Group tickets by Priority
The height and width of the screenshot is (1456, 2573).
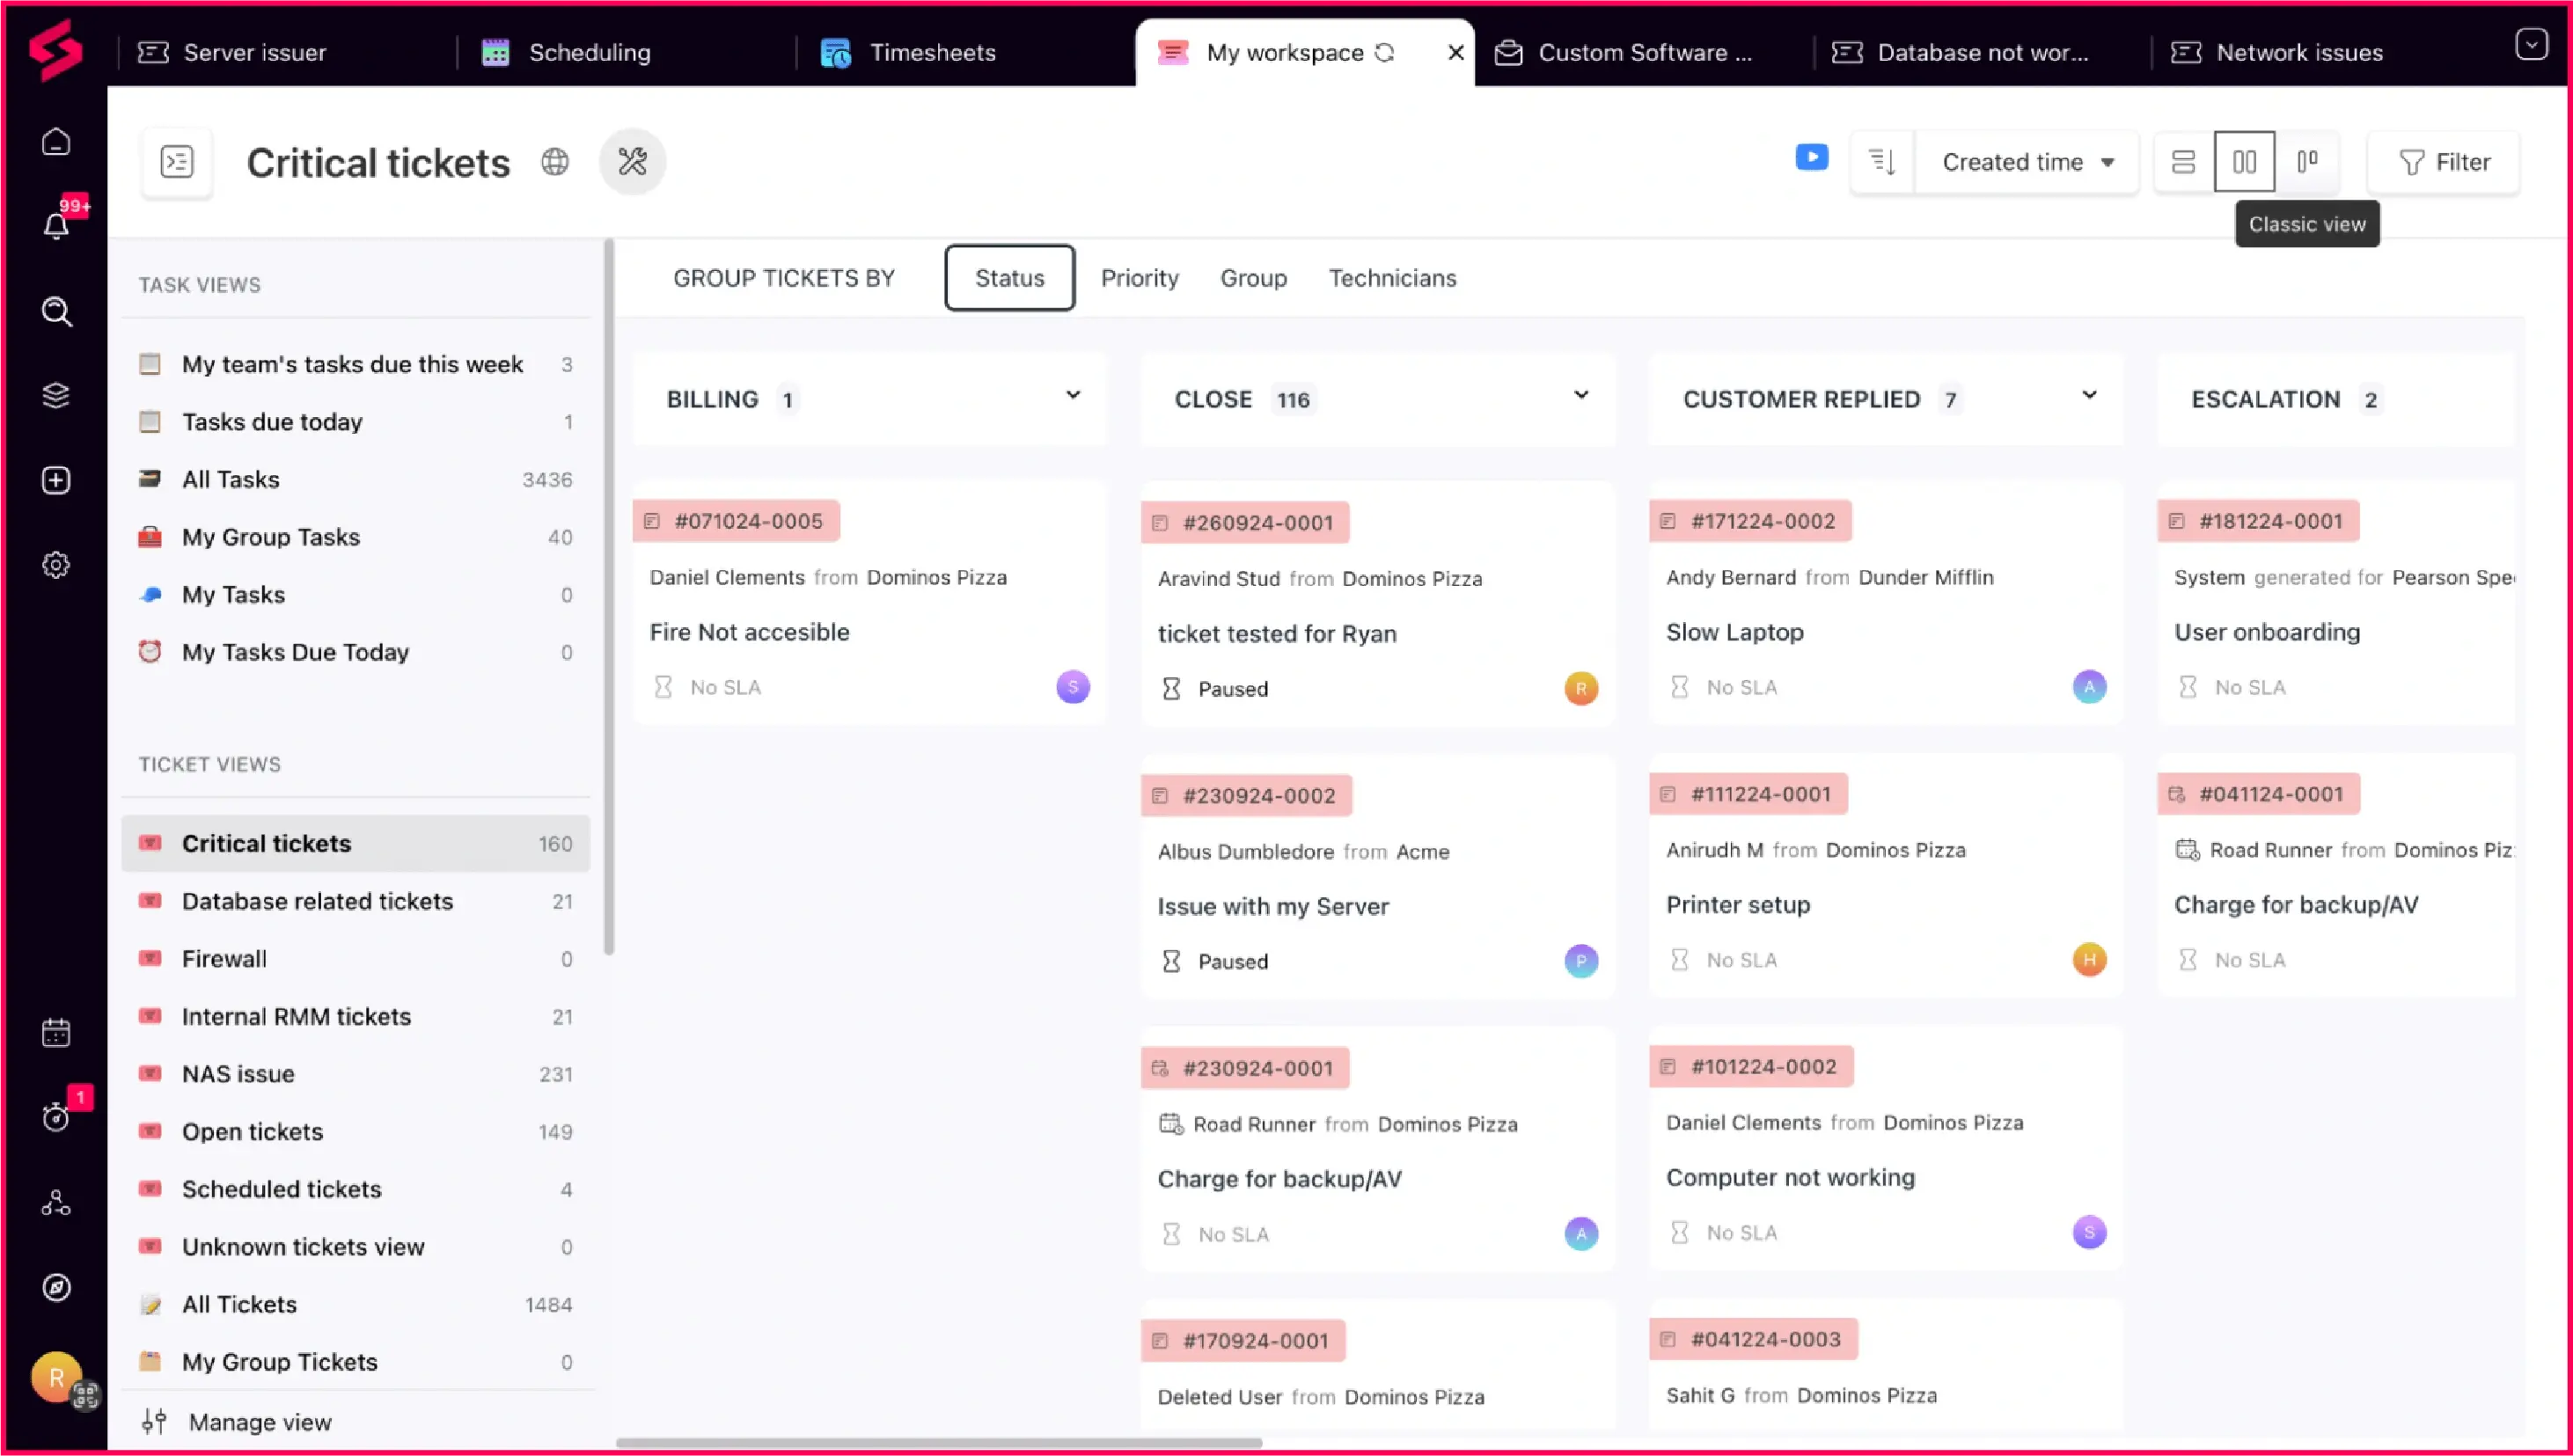click(x=1139, y=278)
